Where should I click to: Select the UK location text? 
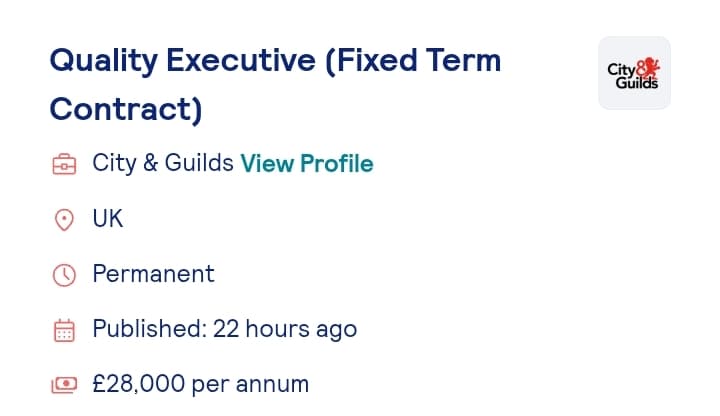[x=108, y=219]
